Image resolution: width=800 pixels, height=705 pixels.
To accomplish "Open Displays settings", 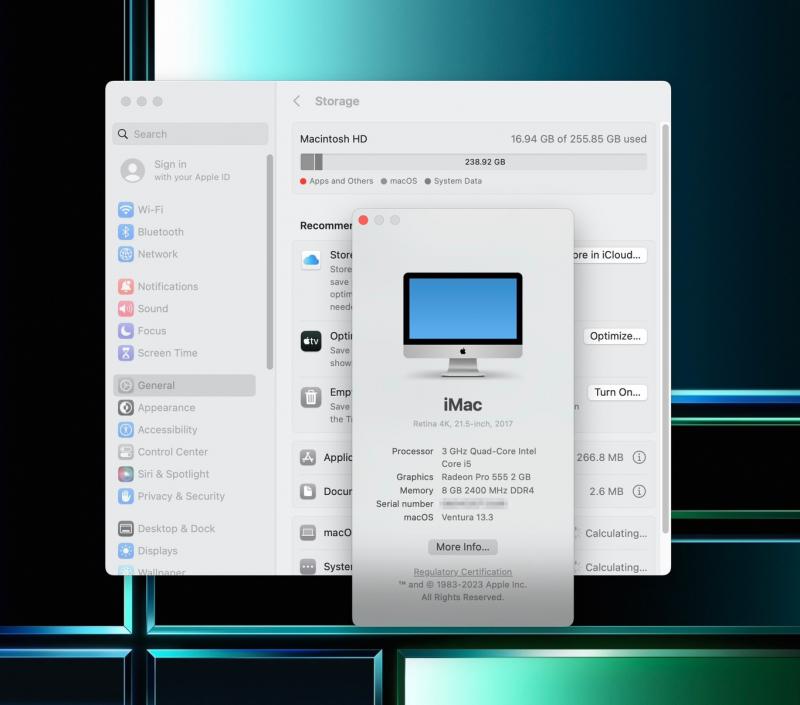I will click(148, 550).
